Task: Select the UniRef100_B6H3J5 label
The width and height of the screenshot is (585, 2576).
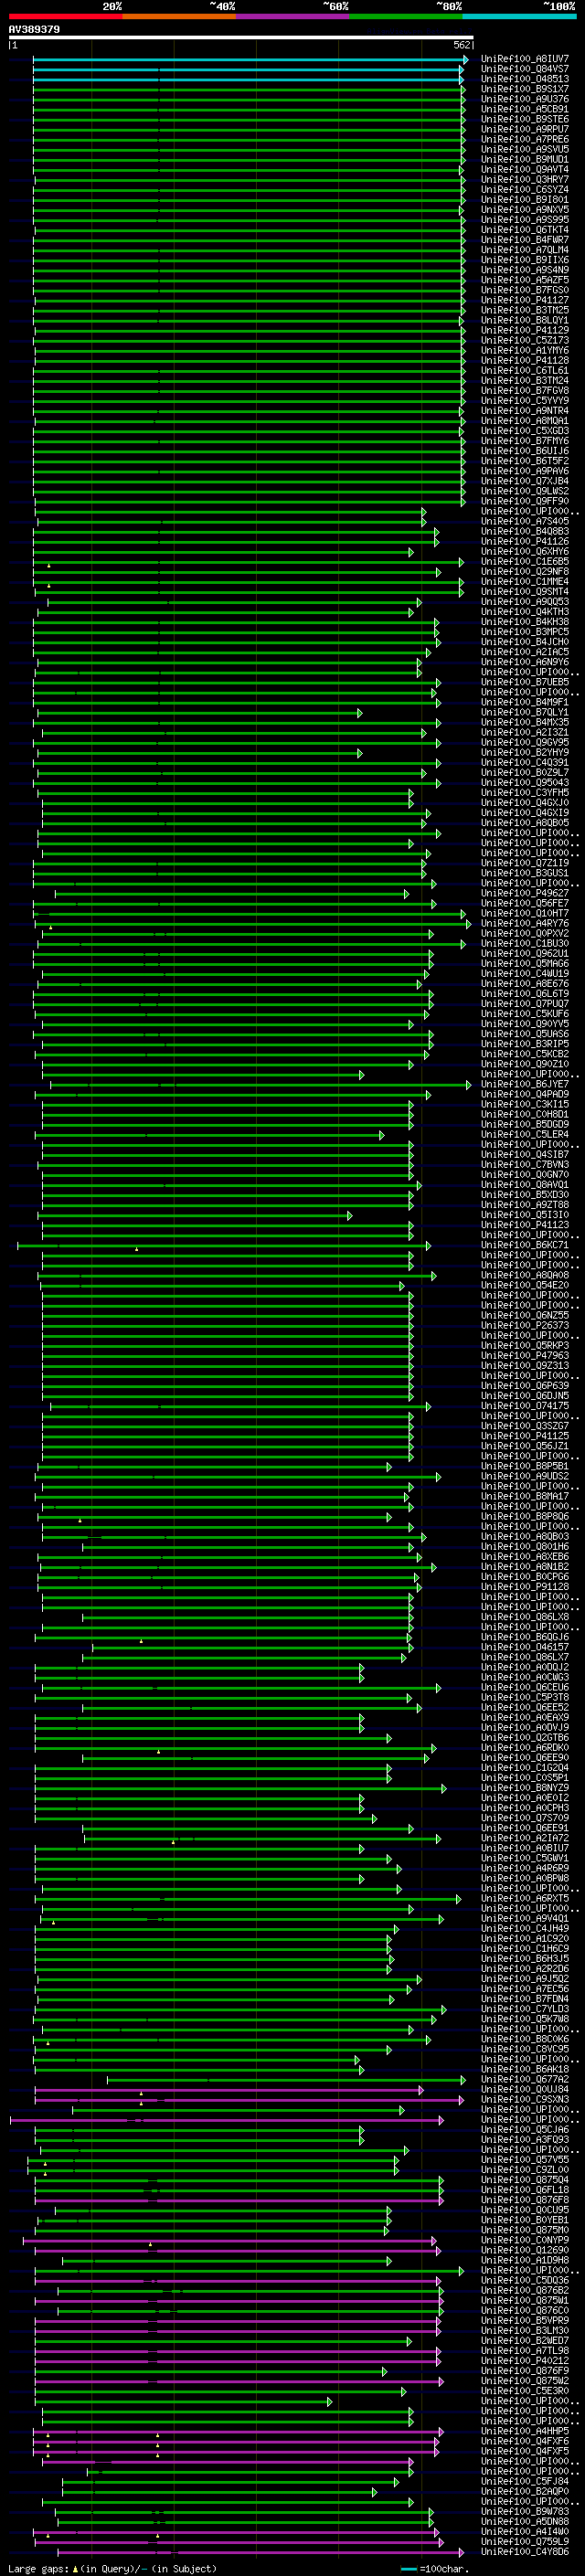Action: (x=525, y=1958)
